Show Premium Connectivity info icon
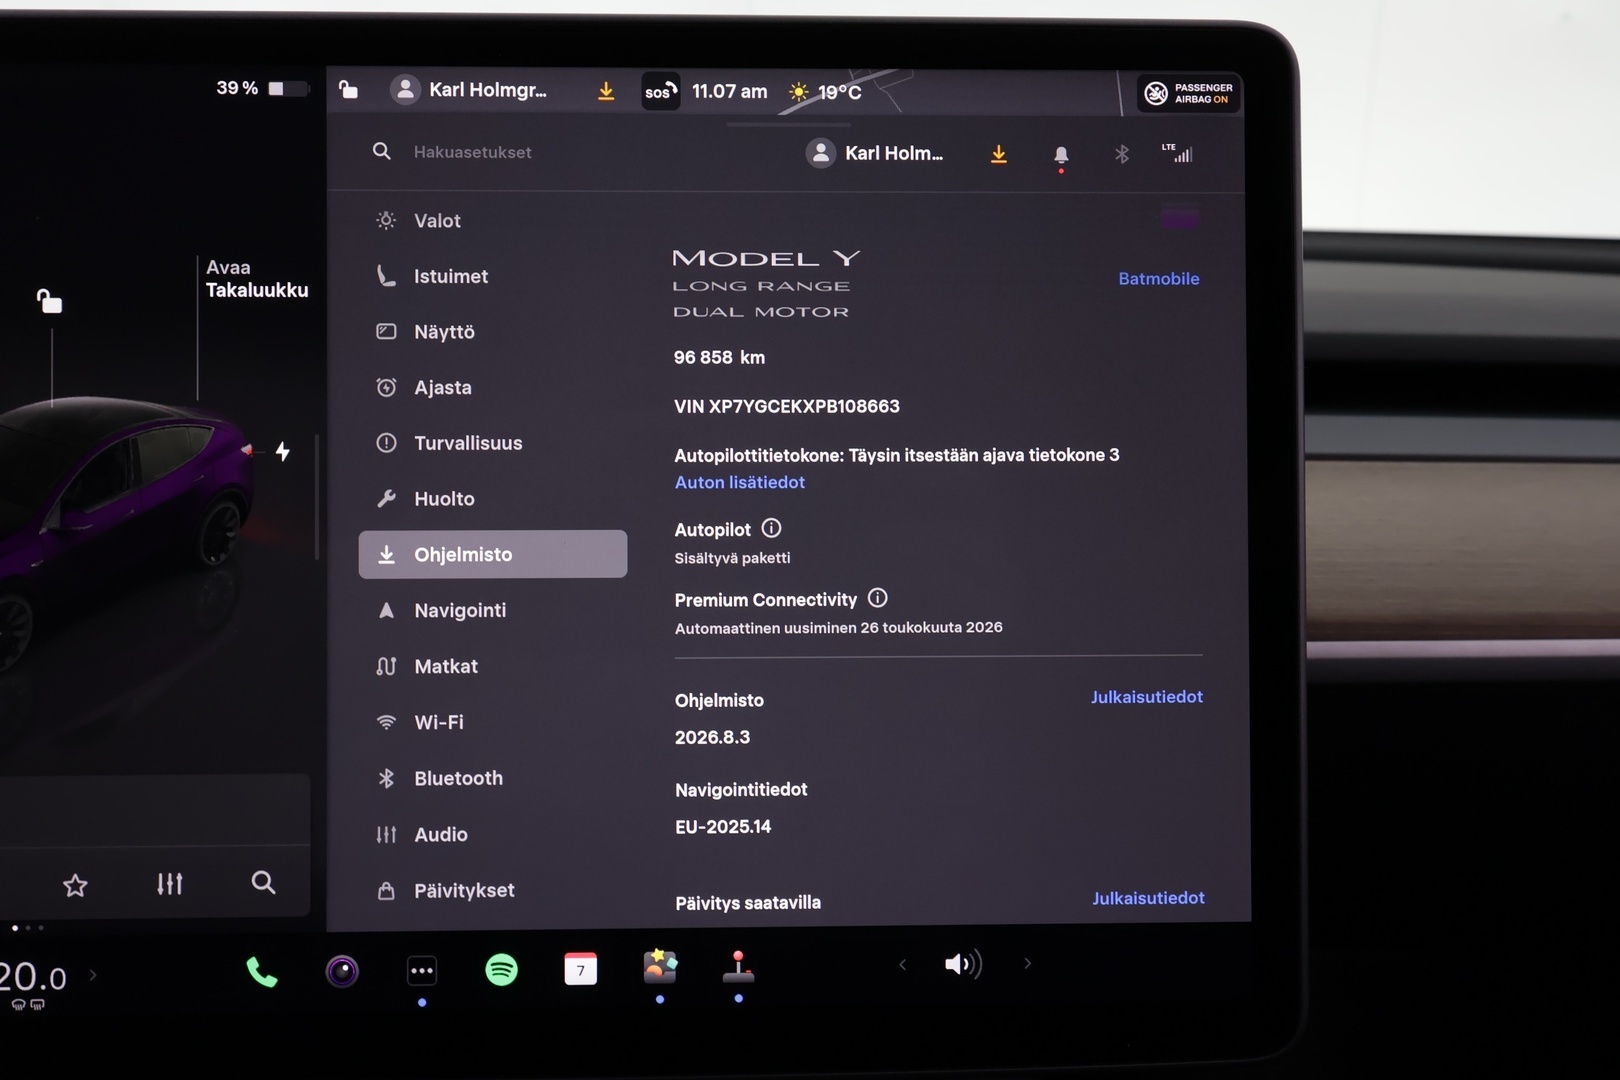The width and height of the screenshot is (1620, 1080). (x=877, y=598)
